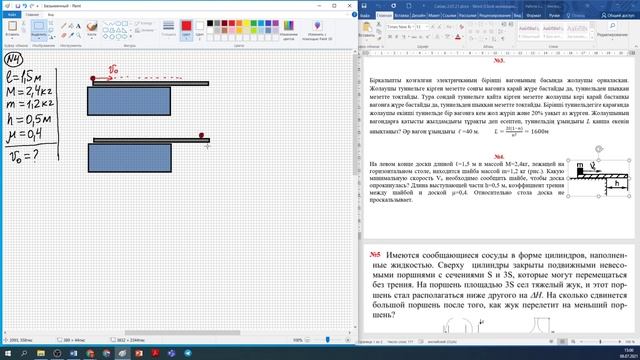
Task: Expand the Brushes dropdown arrow in Paint
Action: (92, 38)
